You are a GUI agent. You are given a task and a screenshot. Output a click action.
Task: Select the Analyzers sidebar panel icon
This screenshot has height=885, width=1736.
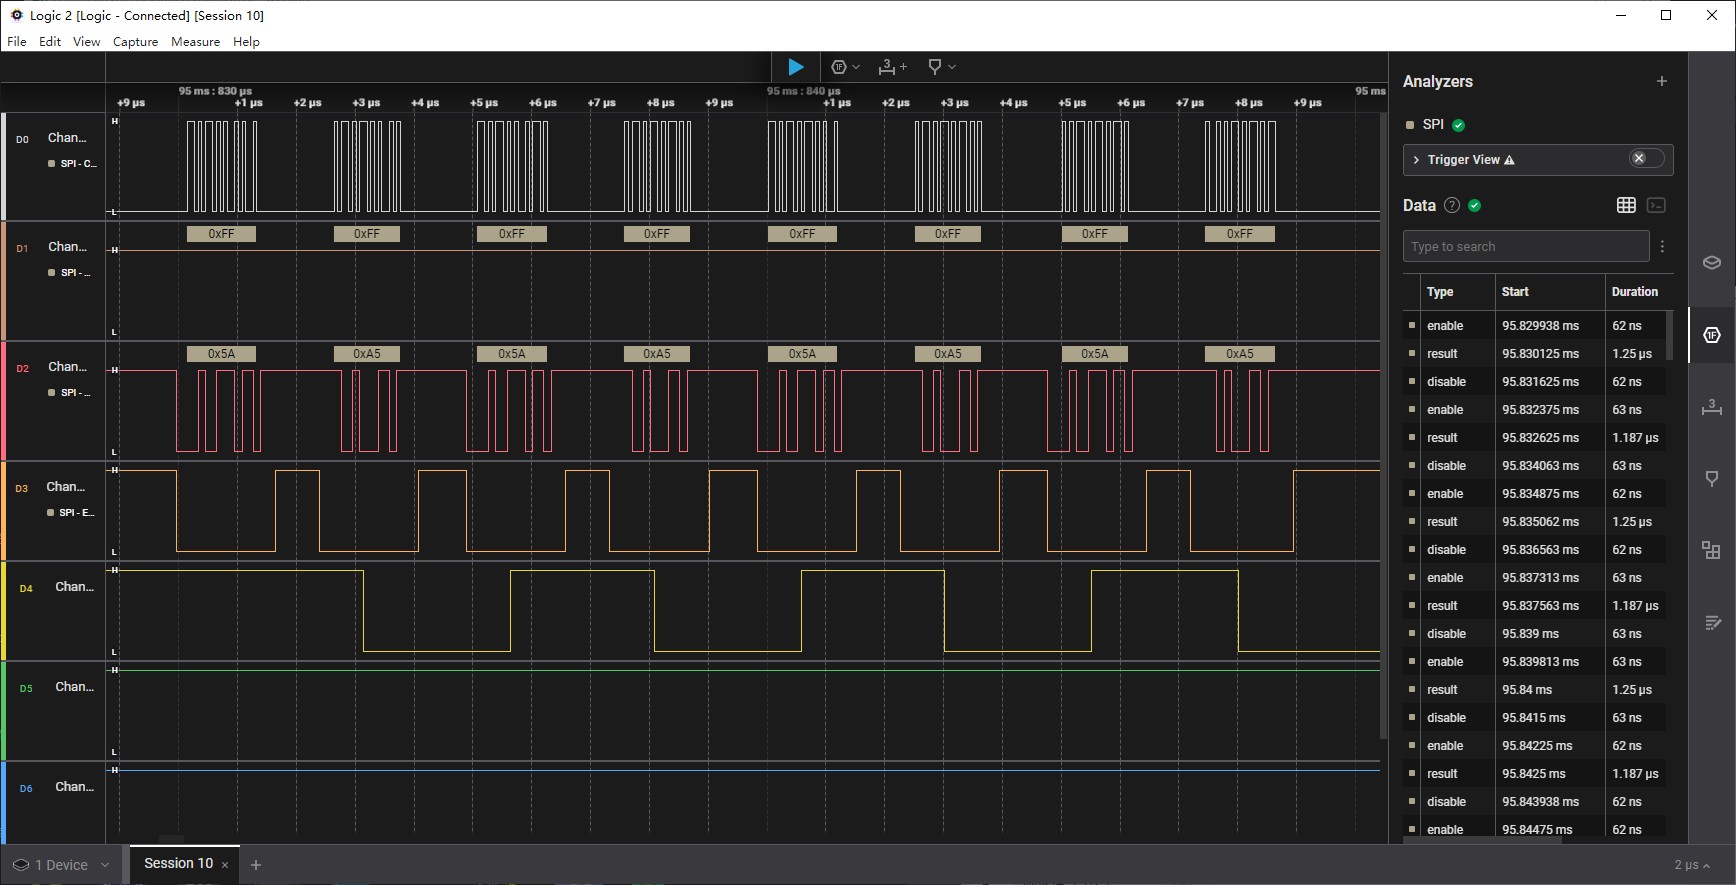tap(1712, 335)
